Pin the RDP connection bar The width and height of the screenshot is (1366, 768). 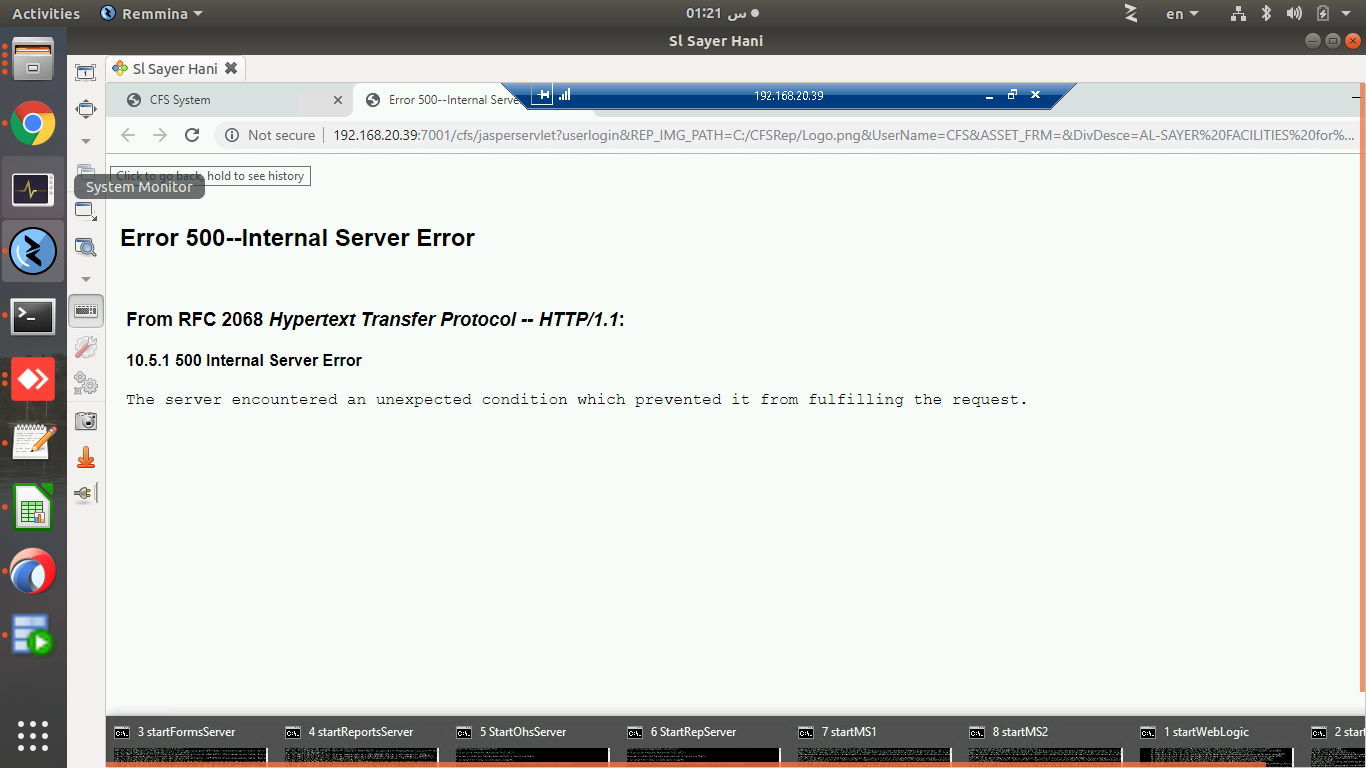point(543,95)
